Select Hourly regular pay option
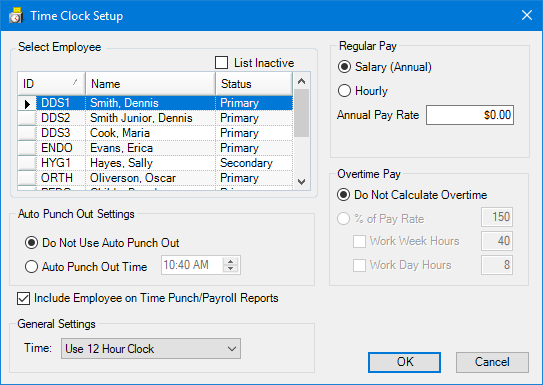 [363, 91]
